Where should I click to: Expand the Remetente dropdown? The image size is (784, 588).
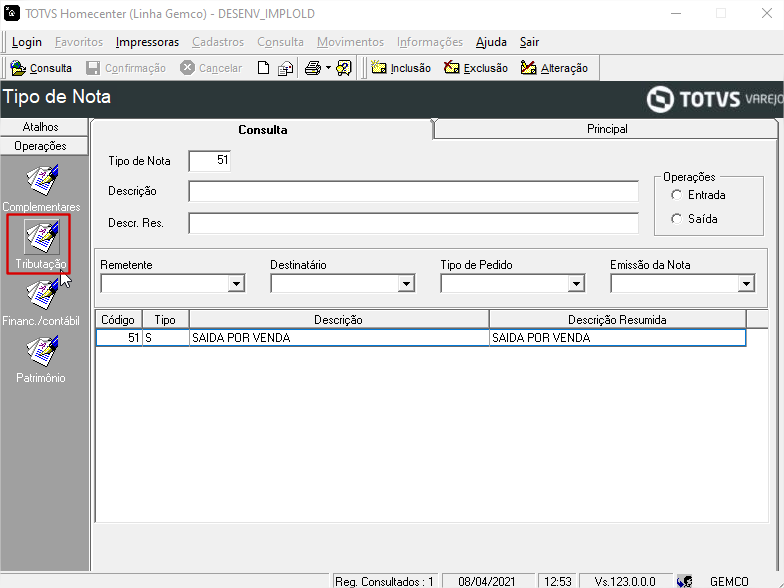236,284
